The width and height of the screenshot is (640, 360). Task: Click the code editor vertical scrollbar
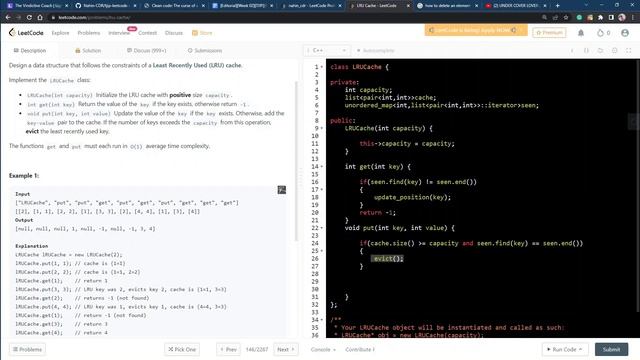point(638,186)
